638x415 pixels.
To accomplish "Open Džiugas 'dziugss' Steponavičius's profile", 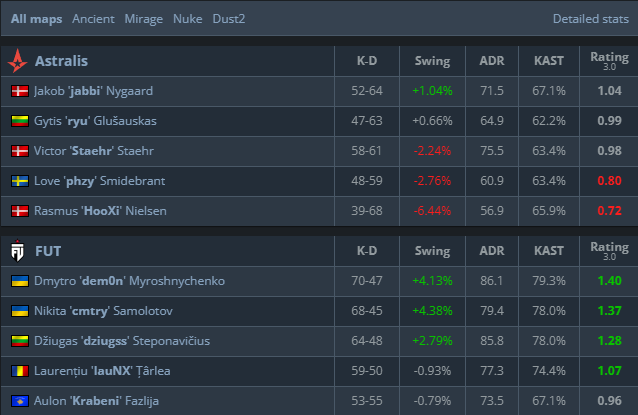I will 122,341.
